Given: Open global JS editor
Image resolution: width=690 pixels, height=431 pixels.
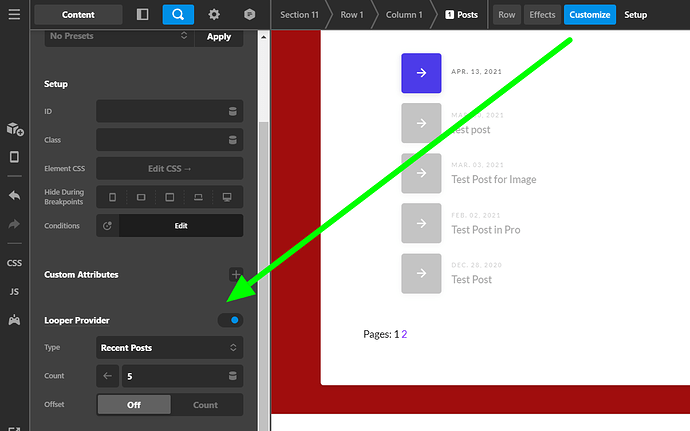Looking at the screenshot, I should tap(14, 291).
